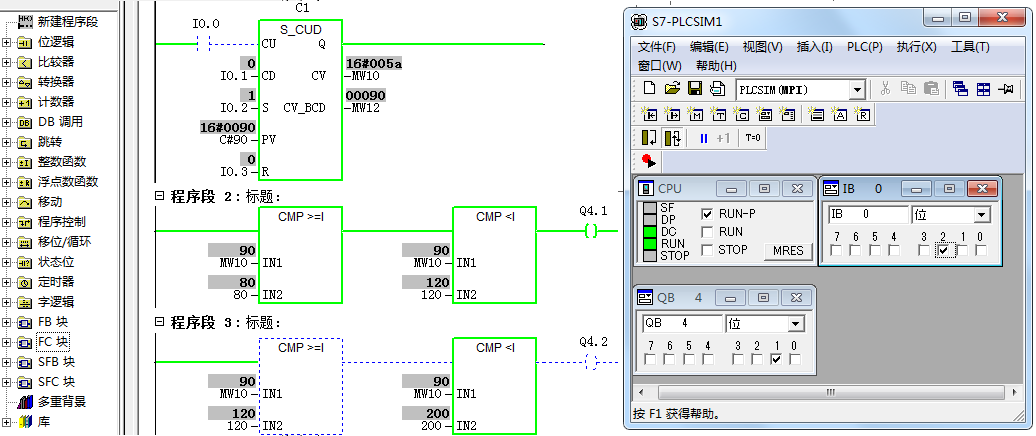The height and width of the screenshot is (436, 1036).
Task: Insert an Output variable view
Action: point(673,115)
